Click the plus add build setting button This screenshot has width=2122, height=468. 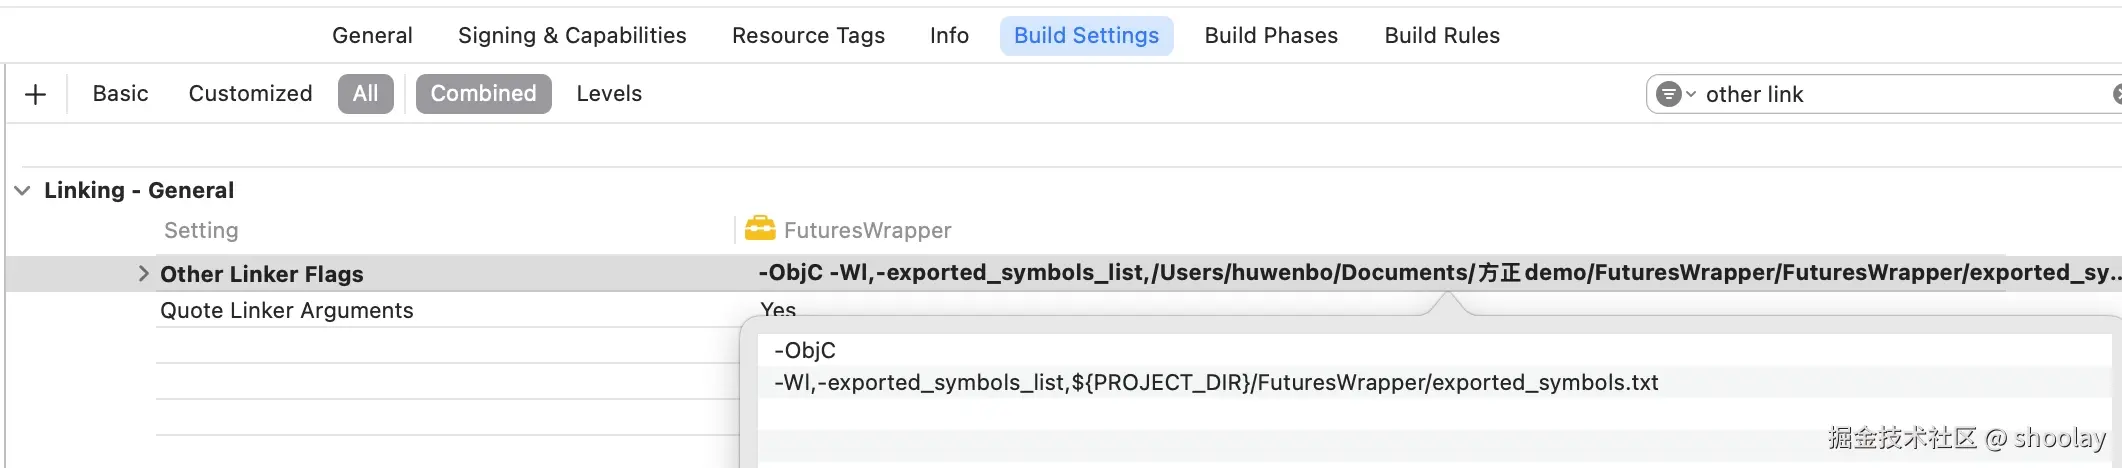(36, 94)
